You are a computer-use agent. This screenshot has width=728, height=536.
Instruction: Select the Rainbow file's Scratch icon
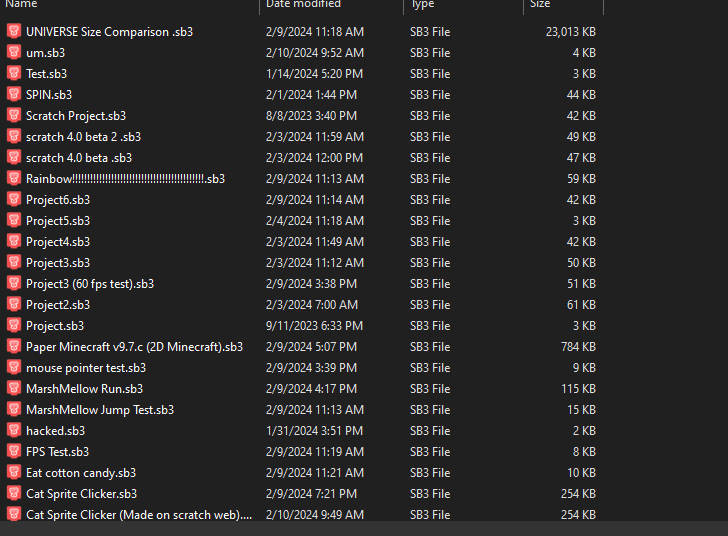click(14, 178)
